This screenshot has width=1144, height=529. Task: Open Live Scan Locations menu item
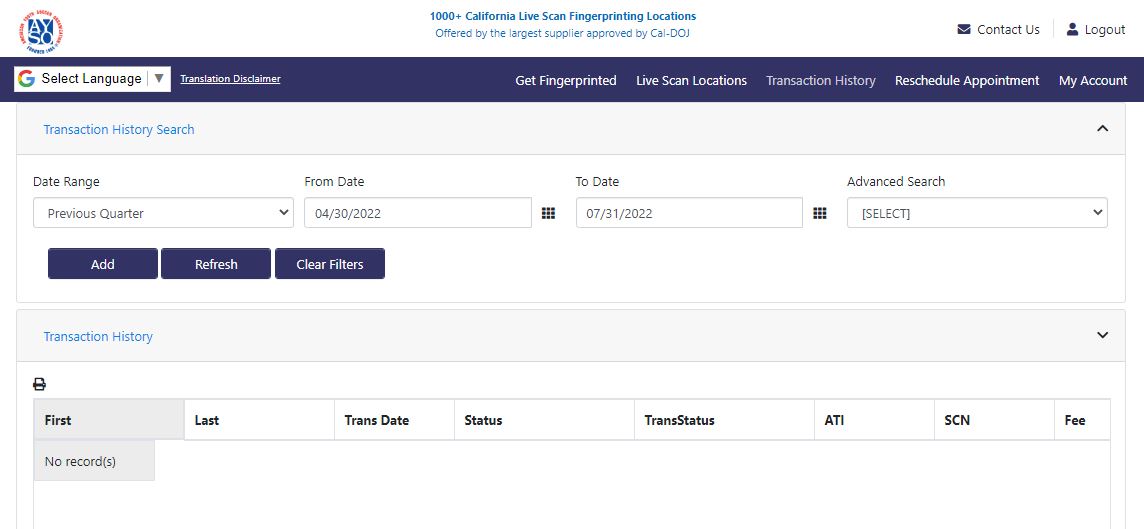coord(691,81)
